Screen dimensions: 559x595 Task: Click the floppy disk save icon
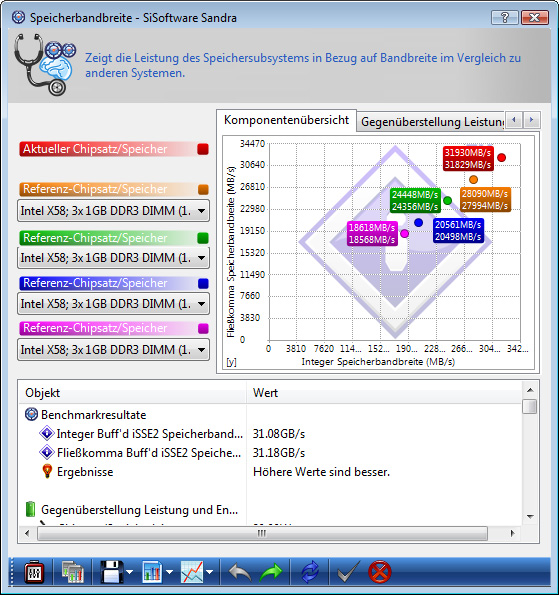tap(112, 572)
